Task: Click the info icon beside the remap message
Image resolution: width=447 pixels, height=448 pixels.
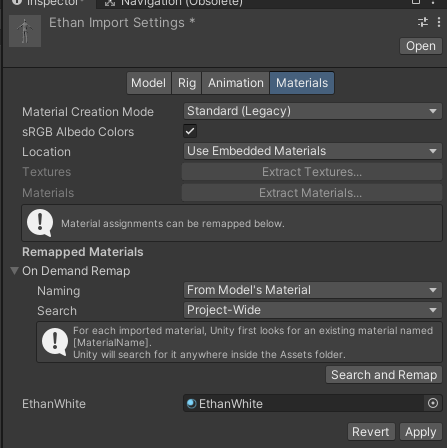Action: (40, 223)
